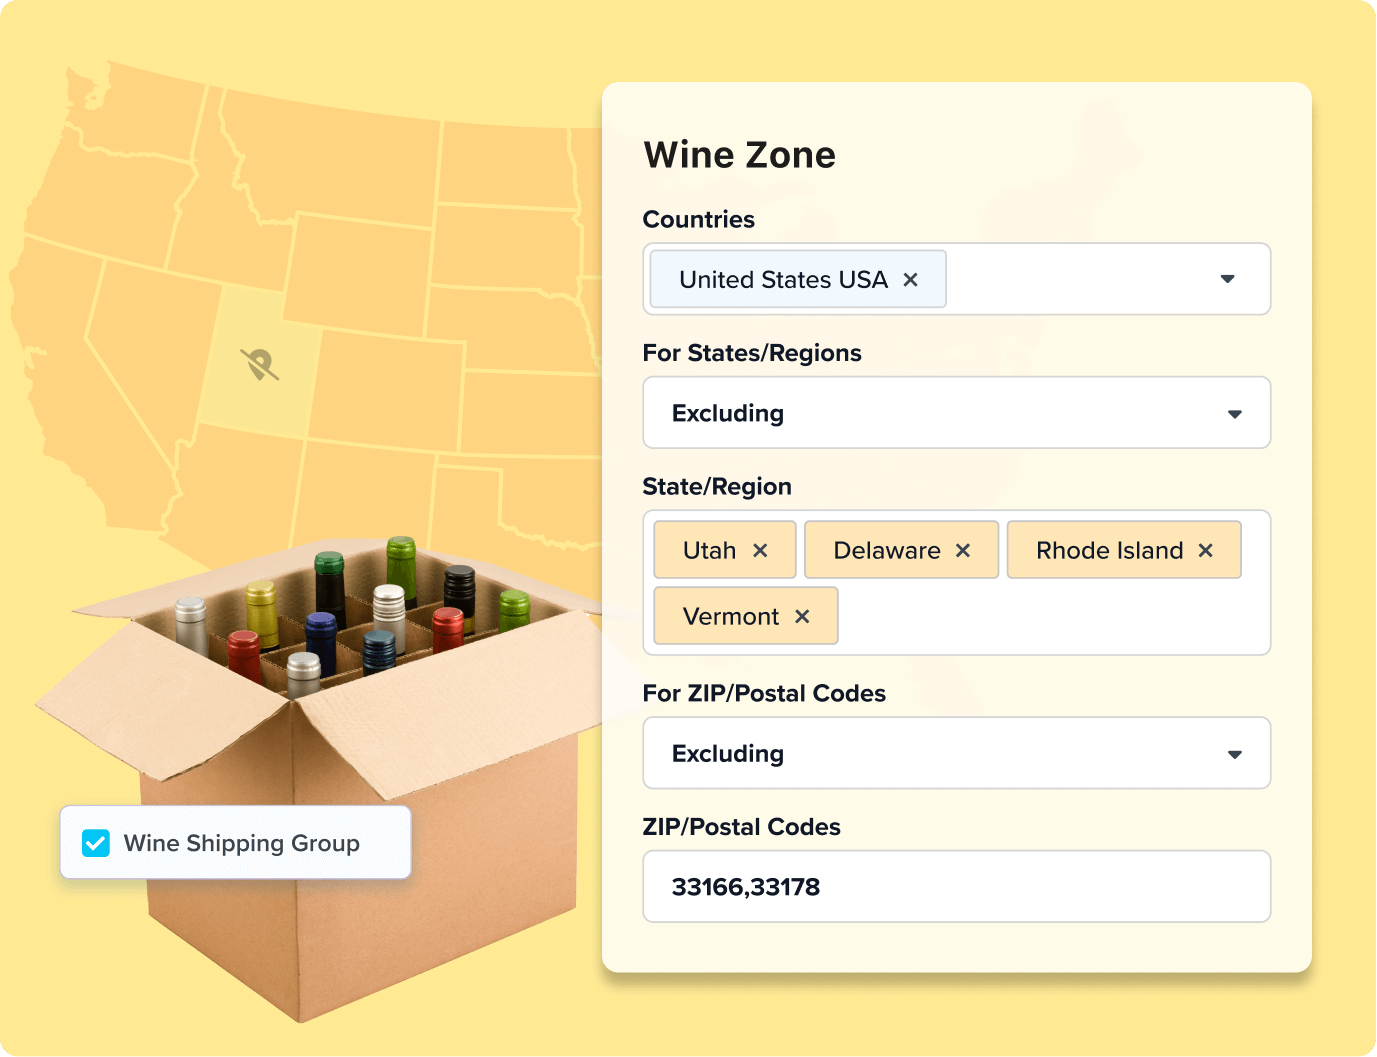Image resolution: width=1377 pixels, height=1057 pixels.
Task: Expand the For States/Regions dropdown
Action: point(1234,413)
